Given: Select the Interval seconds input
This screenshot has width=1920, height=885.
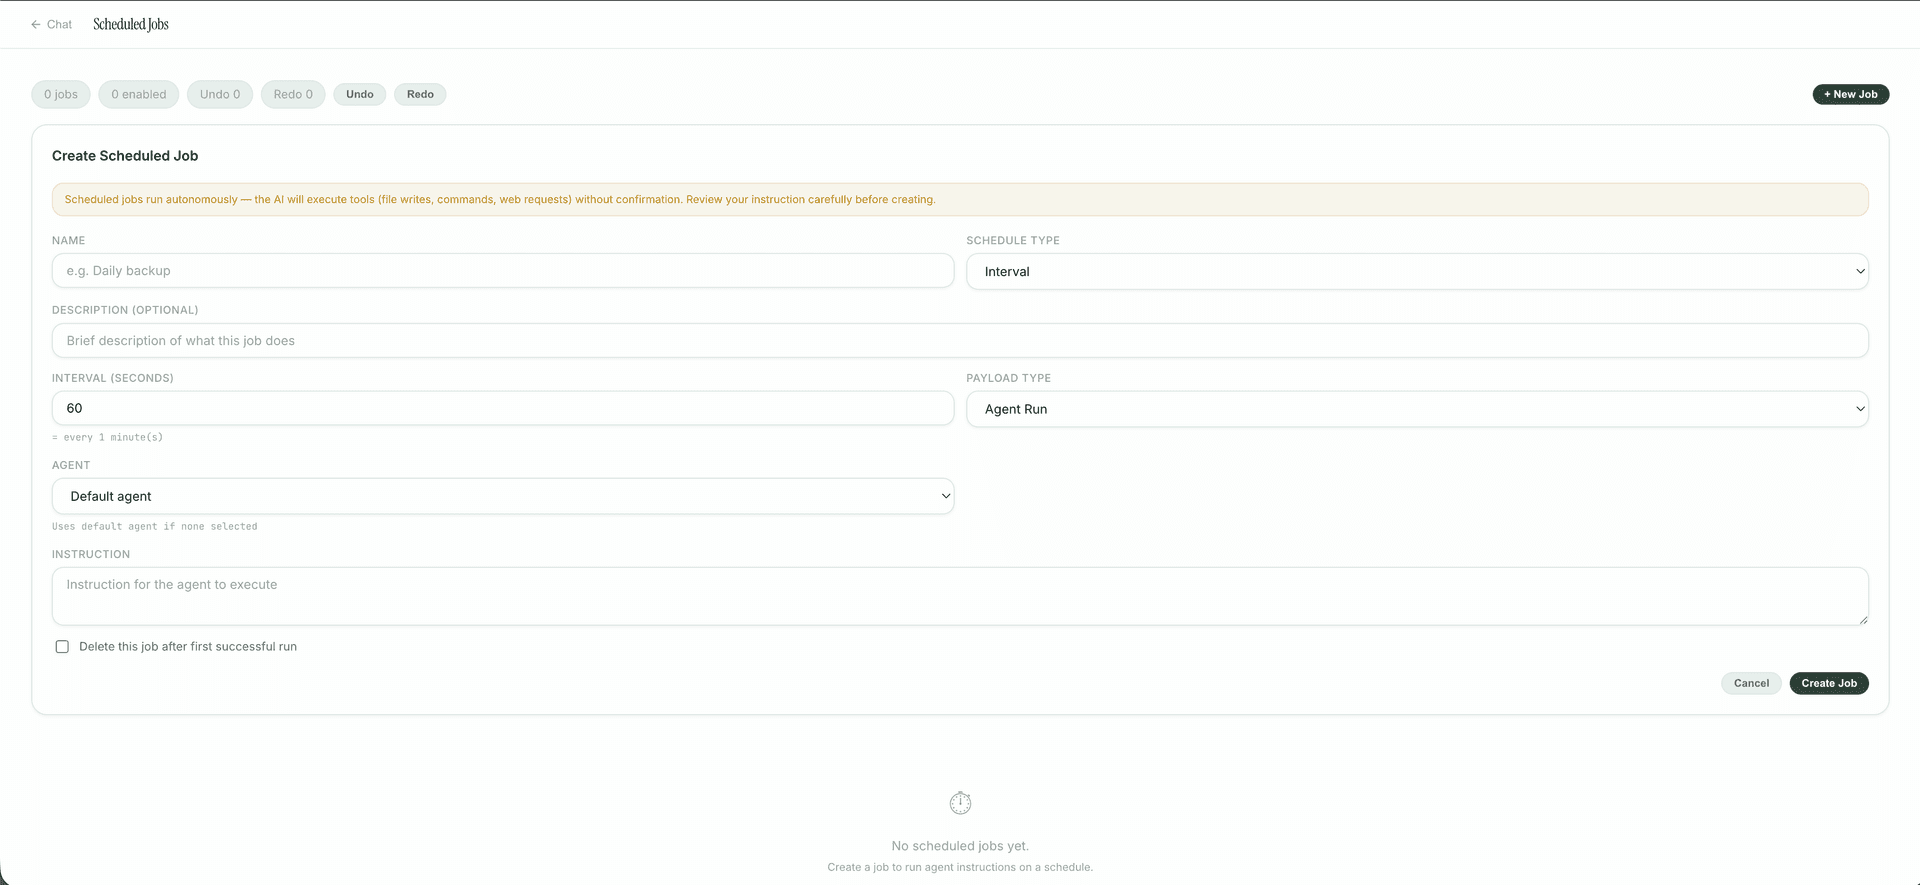Looking at the screenshot, I should 502,409.
